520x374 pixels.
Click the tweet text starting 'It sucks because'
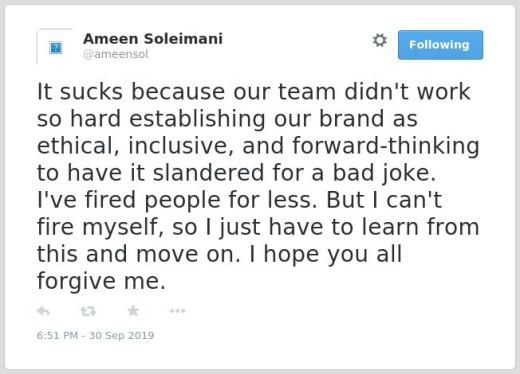coord(258,186)
